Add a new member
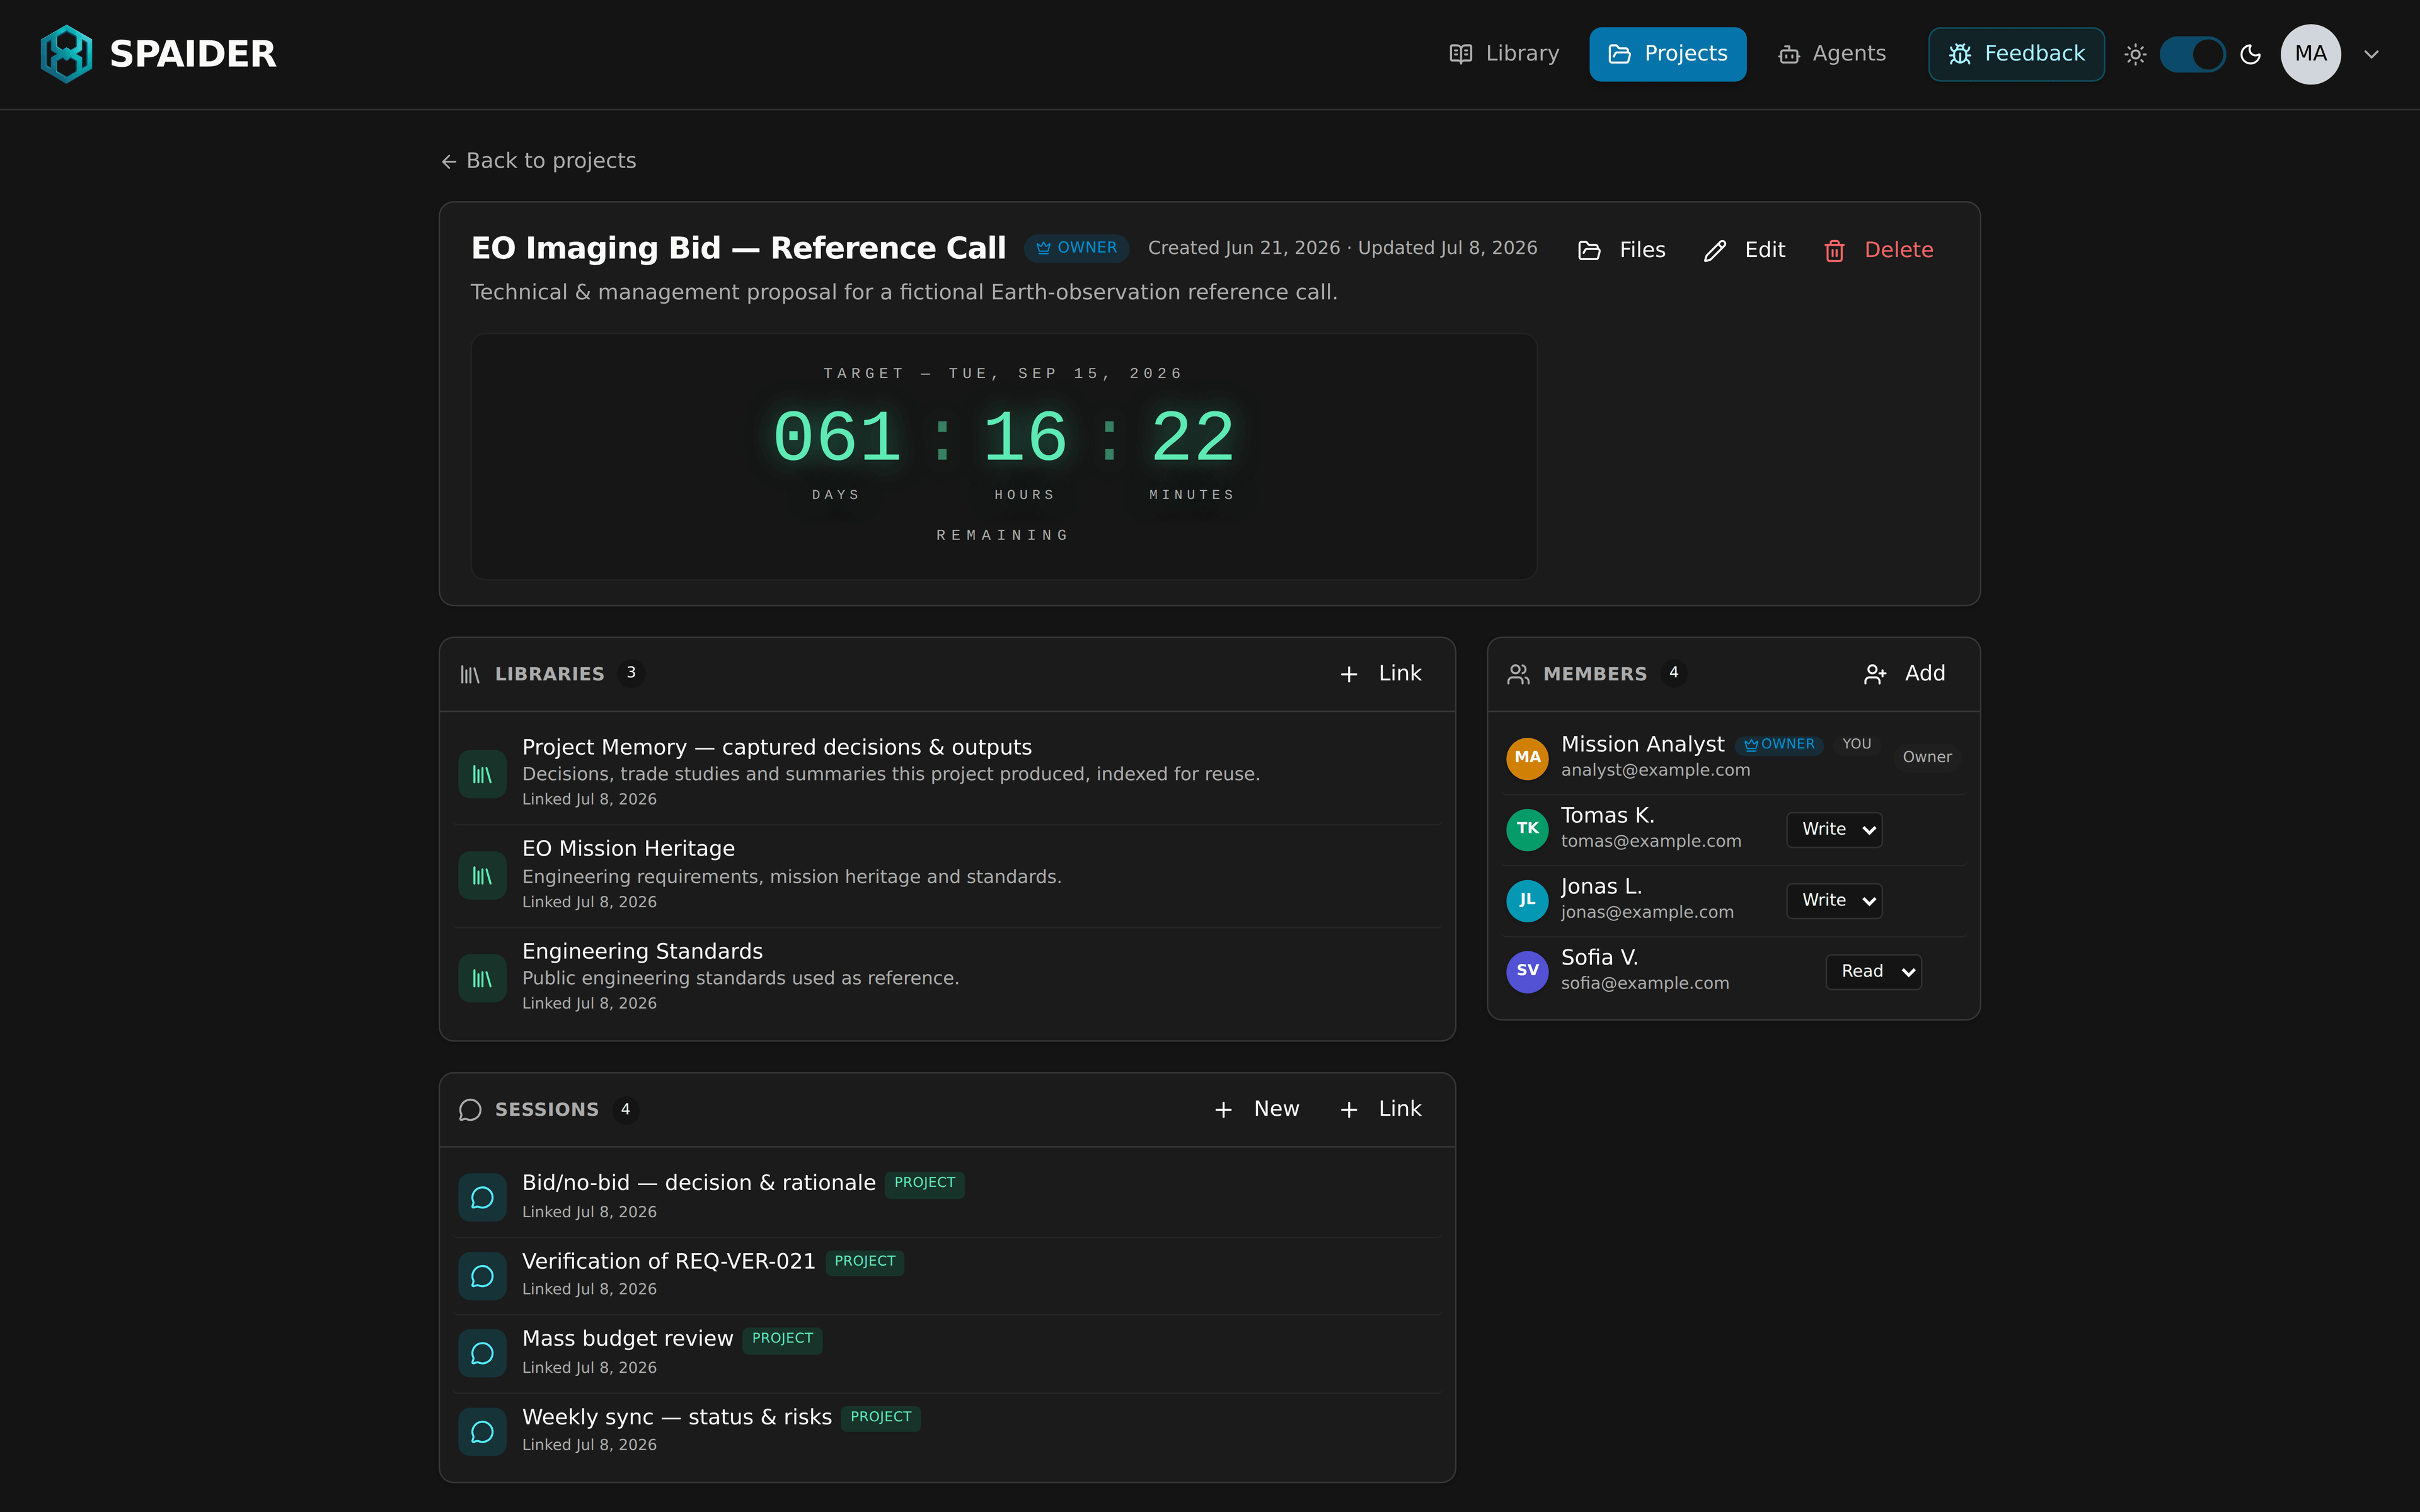Image resolution: width=2420 pixels, height=1512 pixels. [1904, 674]
